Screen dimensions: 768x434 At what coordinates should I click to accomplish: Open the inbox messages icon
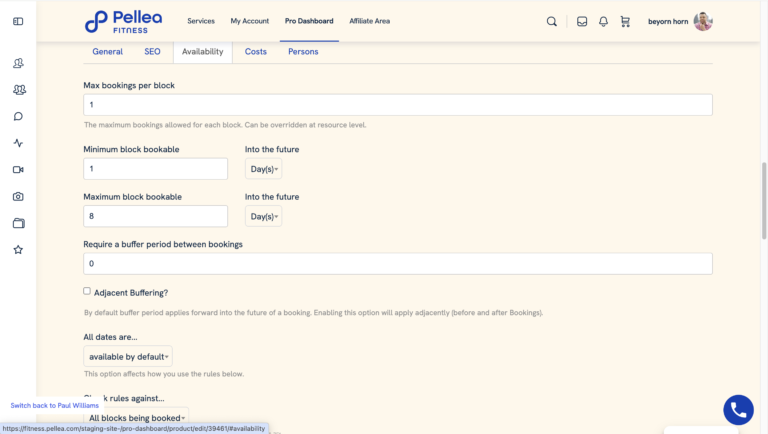click(582, 22)
